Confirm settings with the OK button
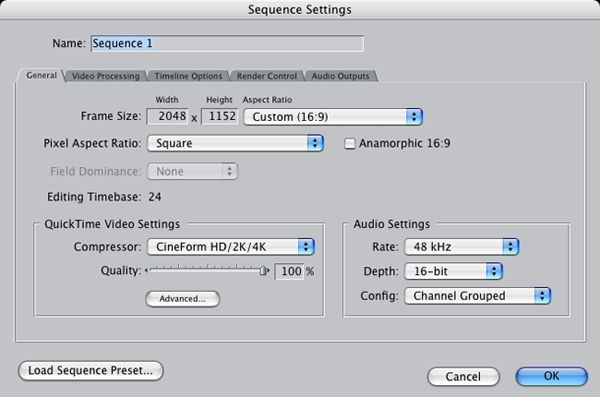Image resolution: width=600 pixels, height=397 pixels. 551,376
